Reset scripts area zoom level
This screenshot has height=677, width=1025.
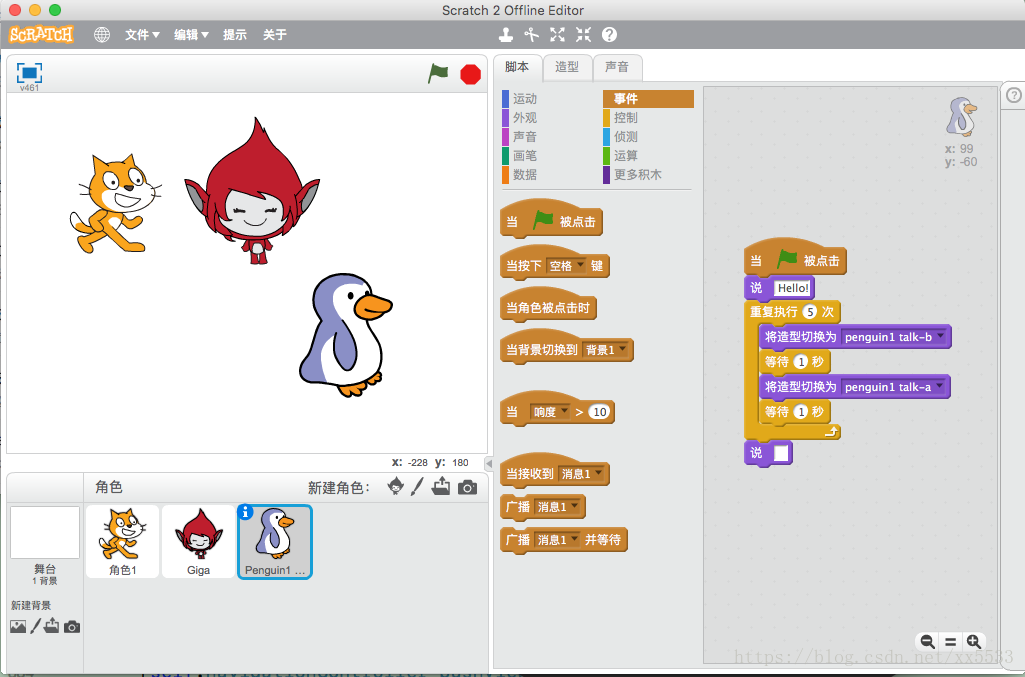tap(950, 642)
